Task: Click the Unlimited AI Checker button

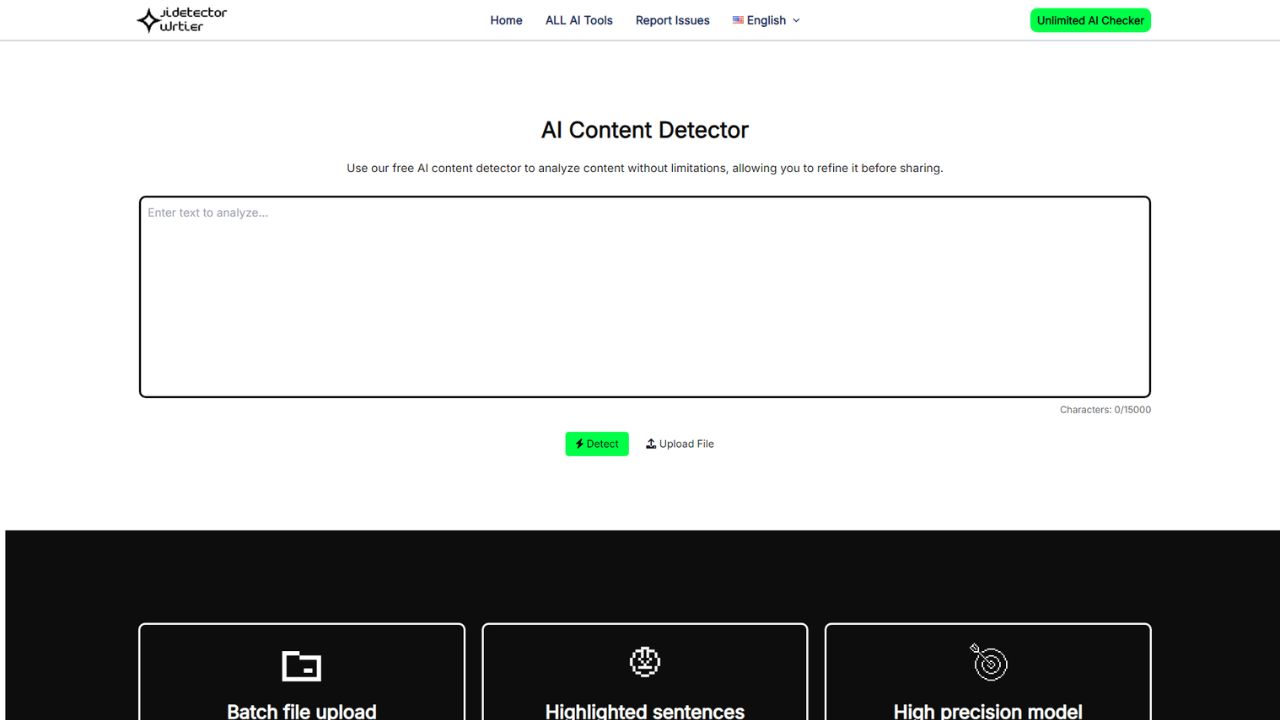Action: click(x=1090, y=19)
